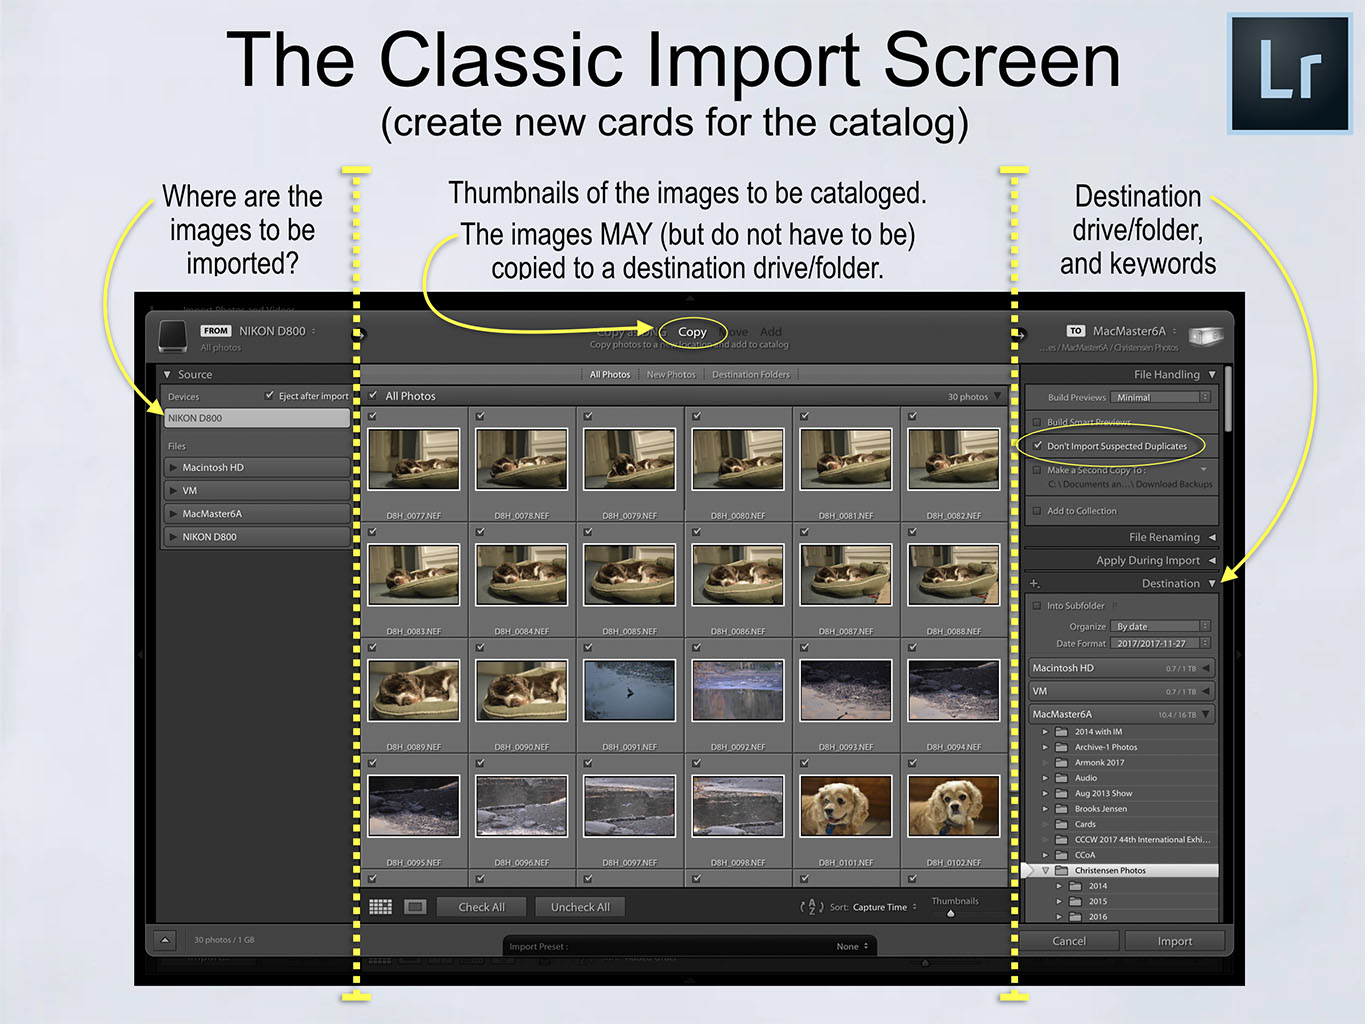1365x1024 pixels.
Task: Adjust the Thumbnails size slider
Action: pos(950,913)
